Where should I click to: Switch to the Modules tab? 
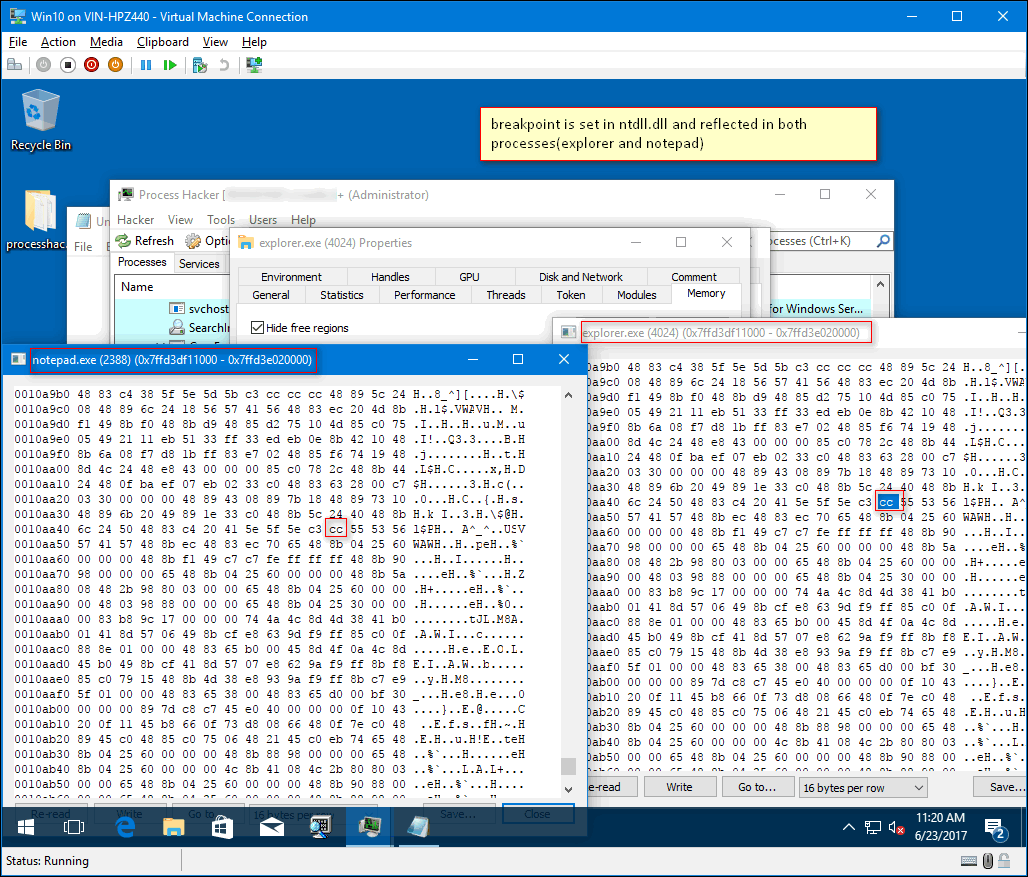[637, 295]
